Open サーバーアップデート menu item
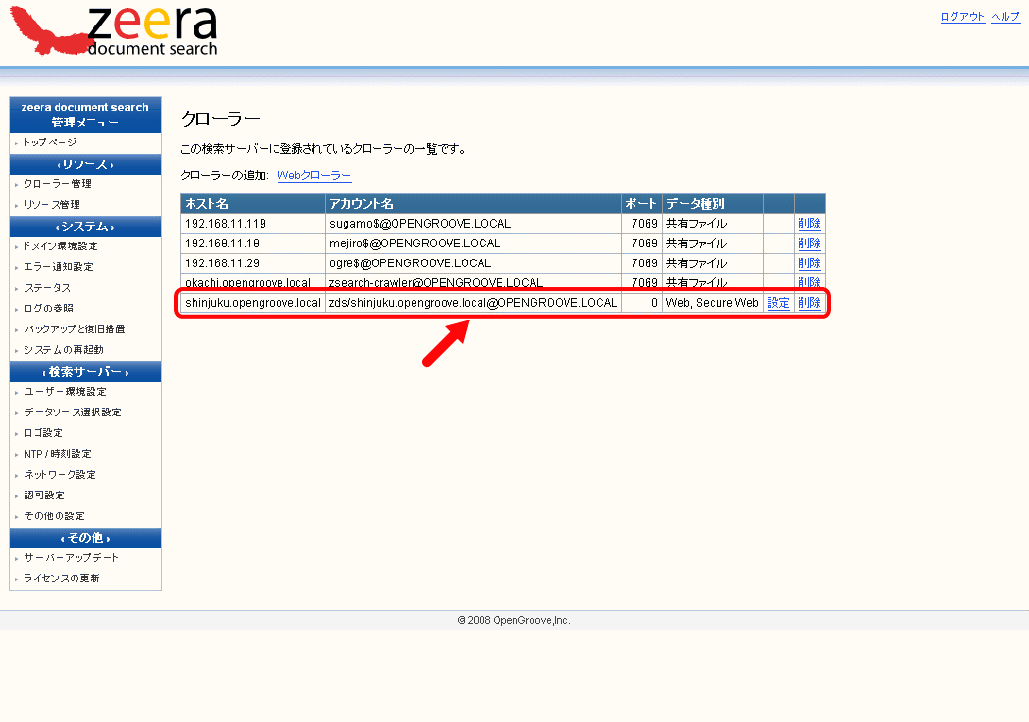Screen dimensions: 1029x722 pos(72,558)
